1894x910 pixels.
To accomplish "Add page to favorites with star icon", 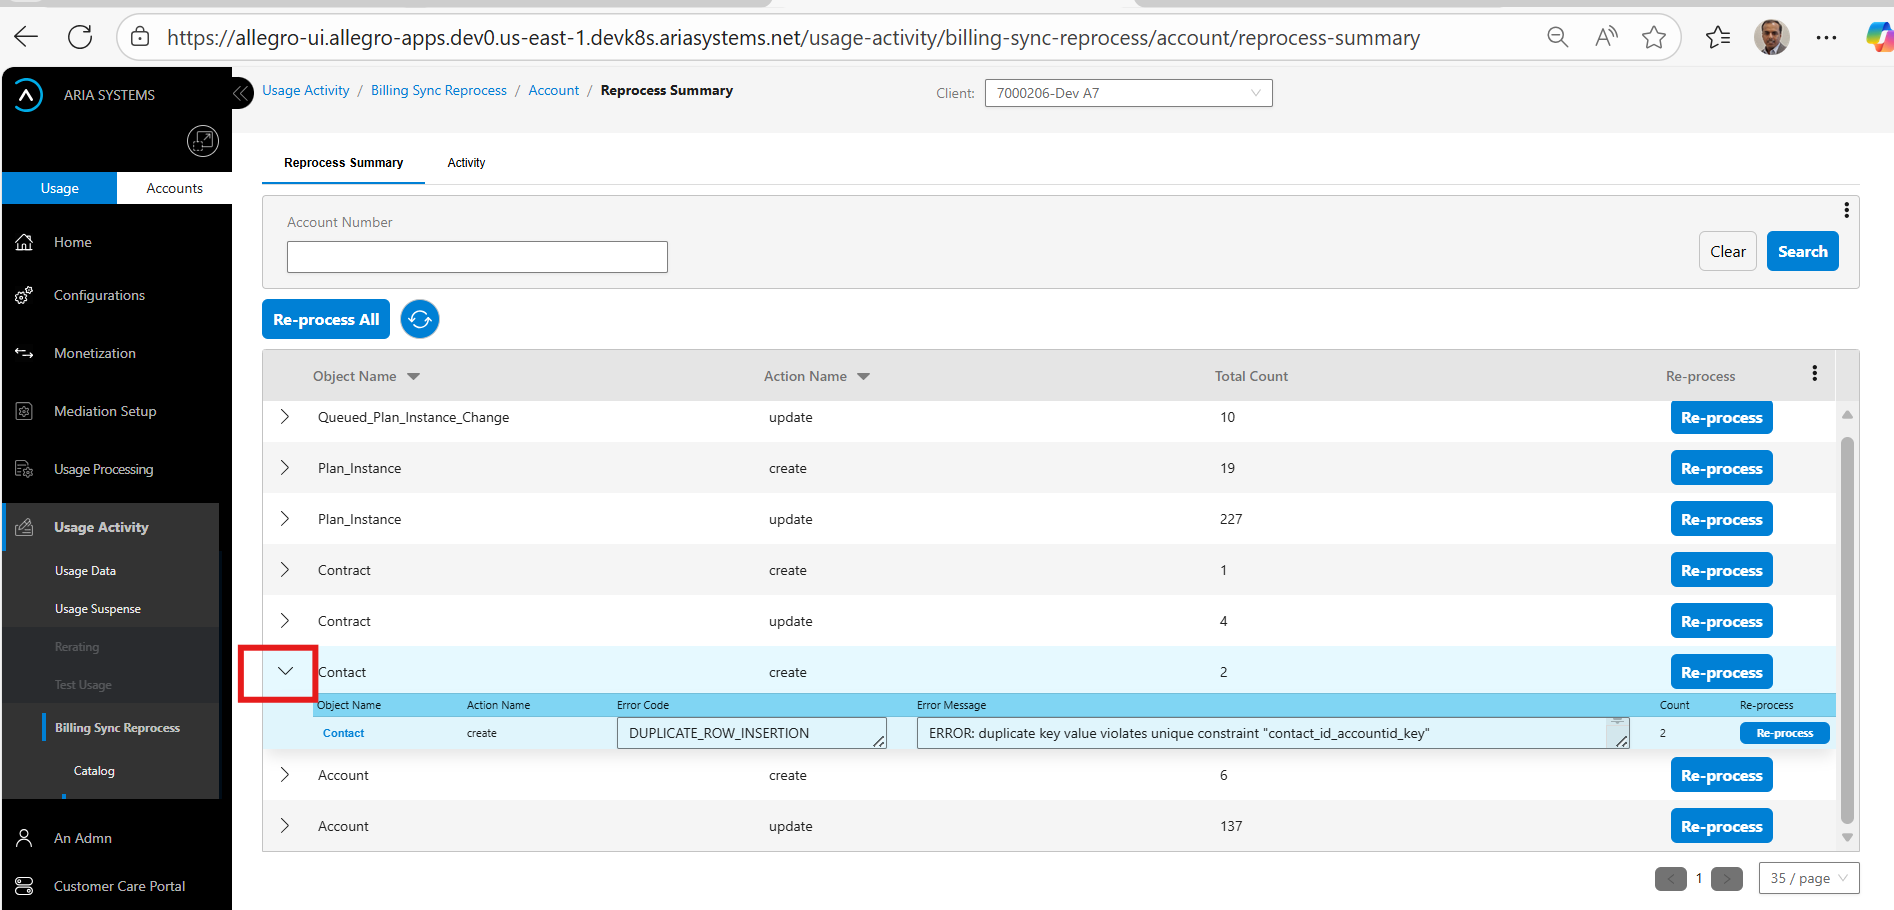I will pos(1654,38).
